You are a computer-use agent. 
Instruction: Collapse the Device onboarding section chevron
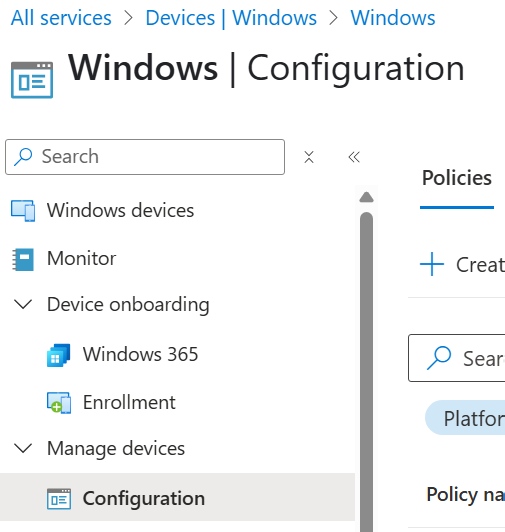click(x=23, y=304)
